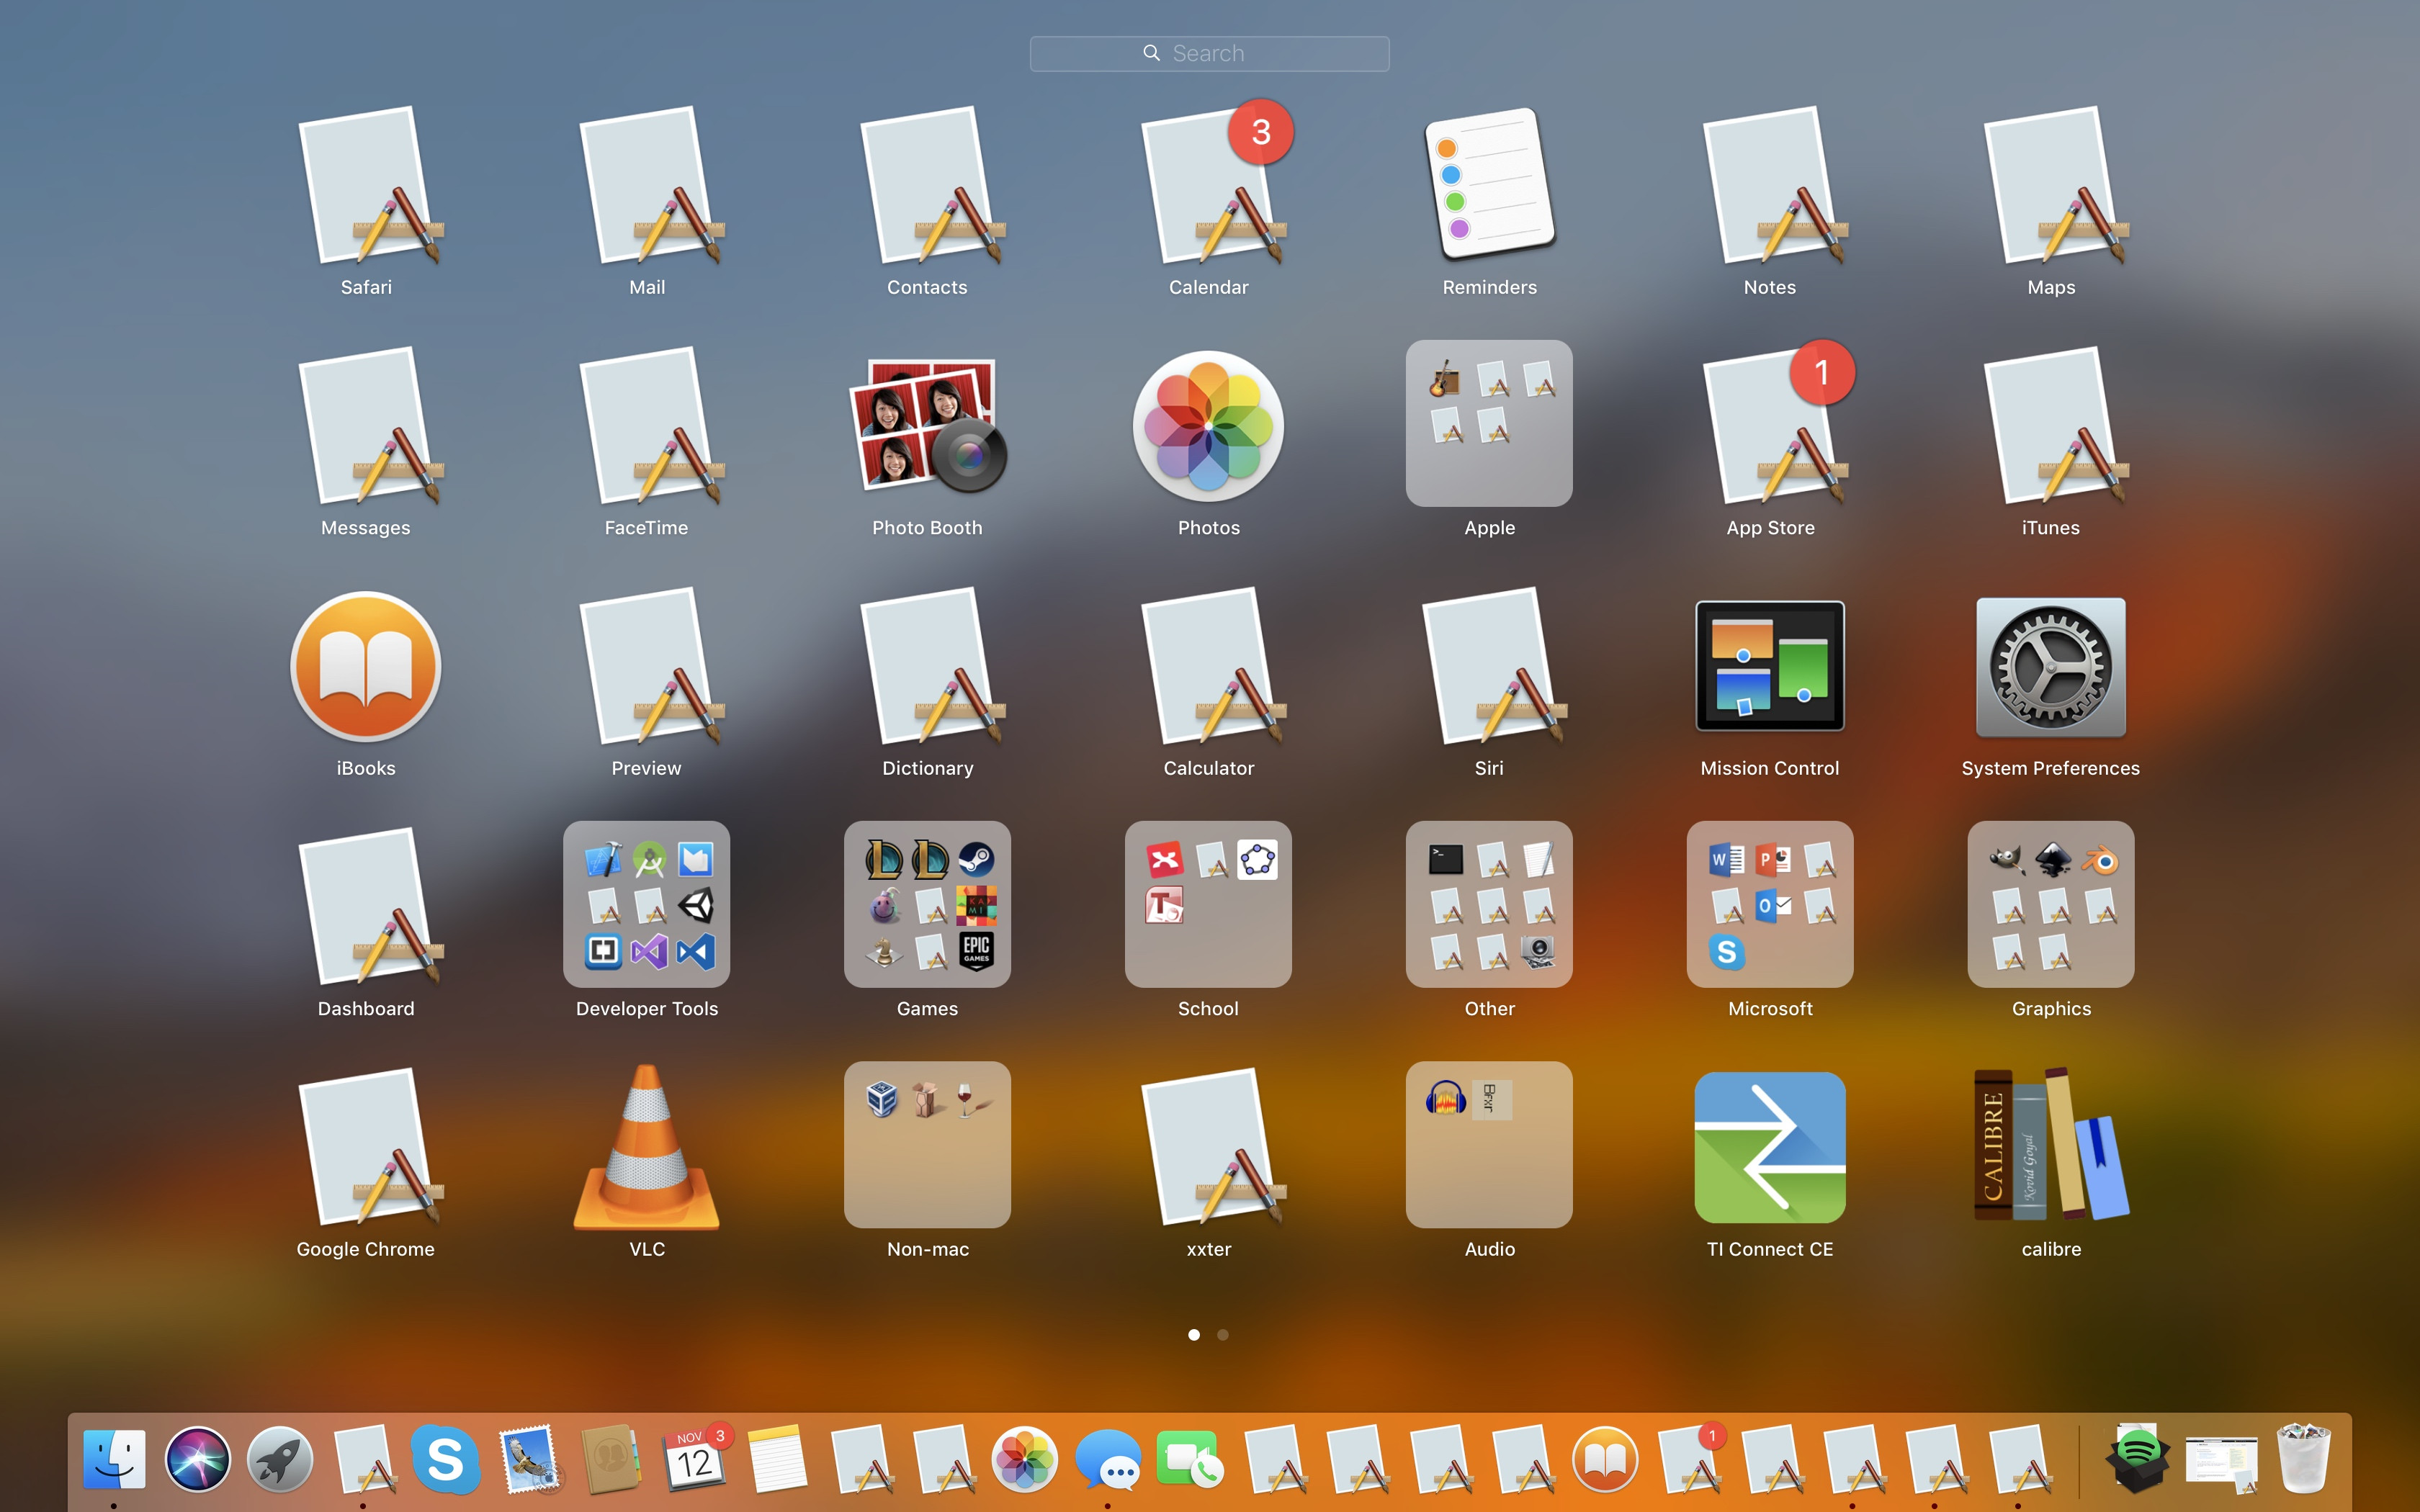Image resolution: width=2420 pixels, height=1512 pixels.
Task: Open Safari from Launchpad
Action: coord(365,190)
